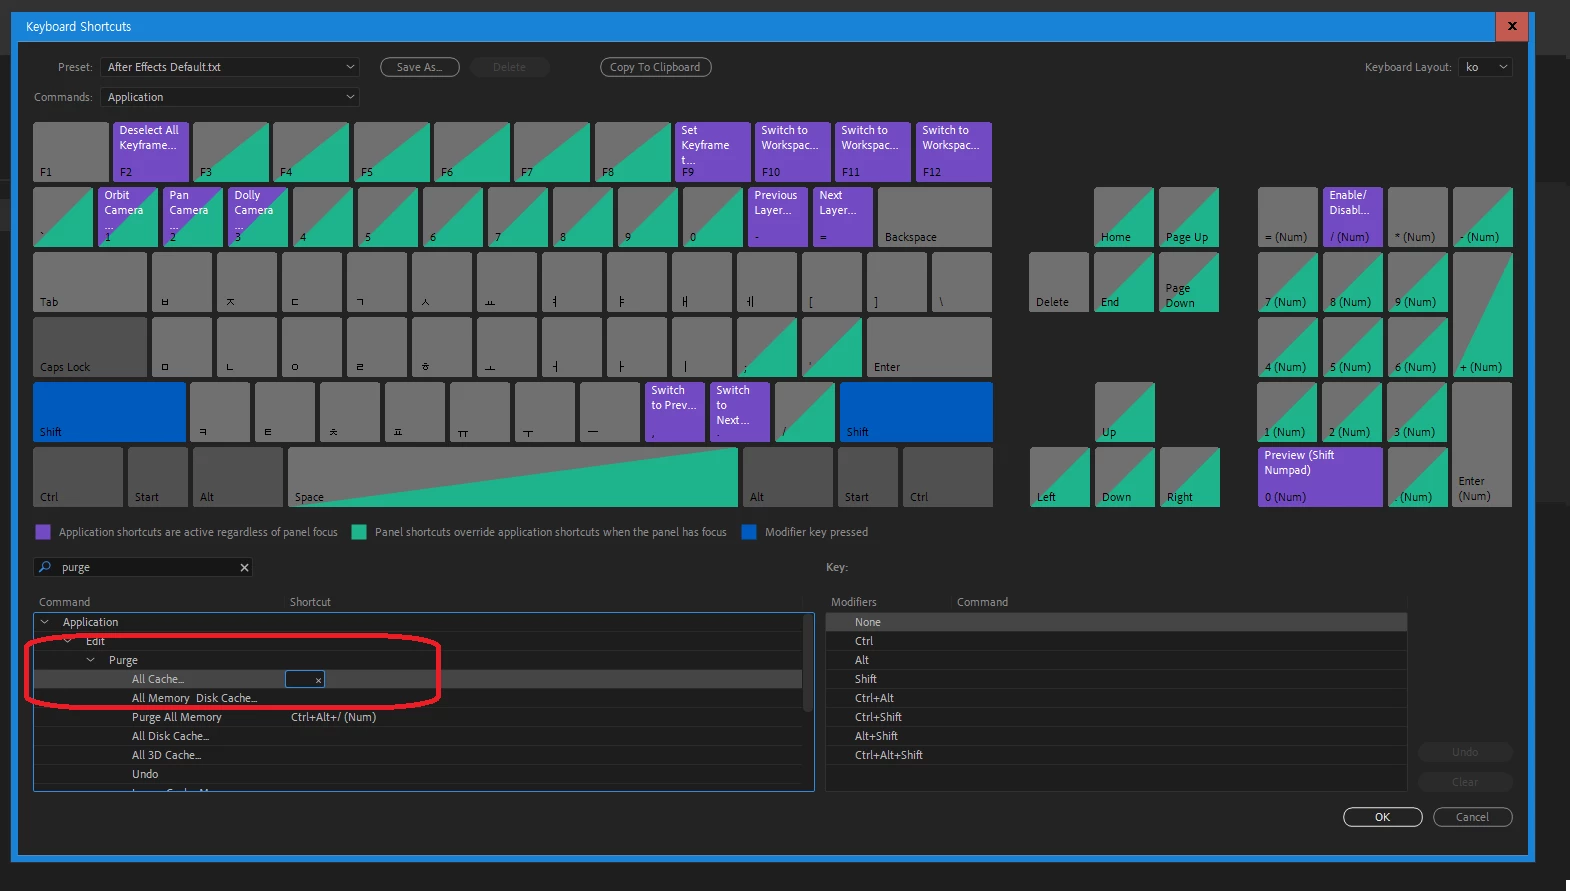
Task: Click the Switch to Prev key
Action: click(x=675, y=412)
